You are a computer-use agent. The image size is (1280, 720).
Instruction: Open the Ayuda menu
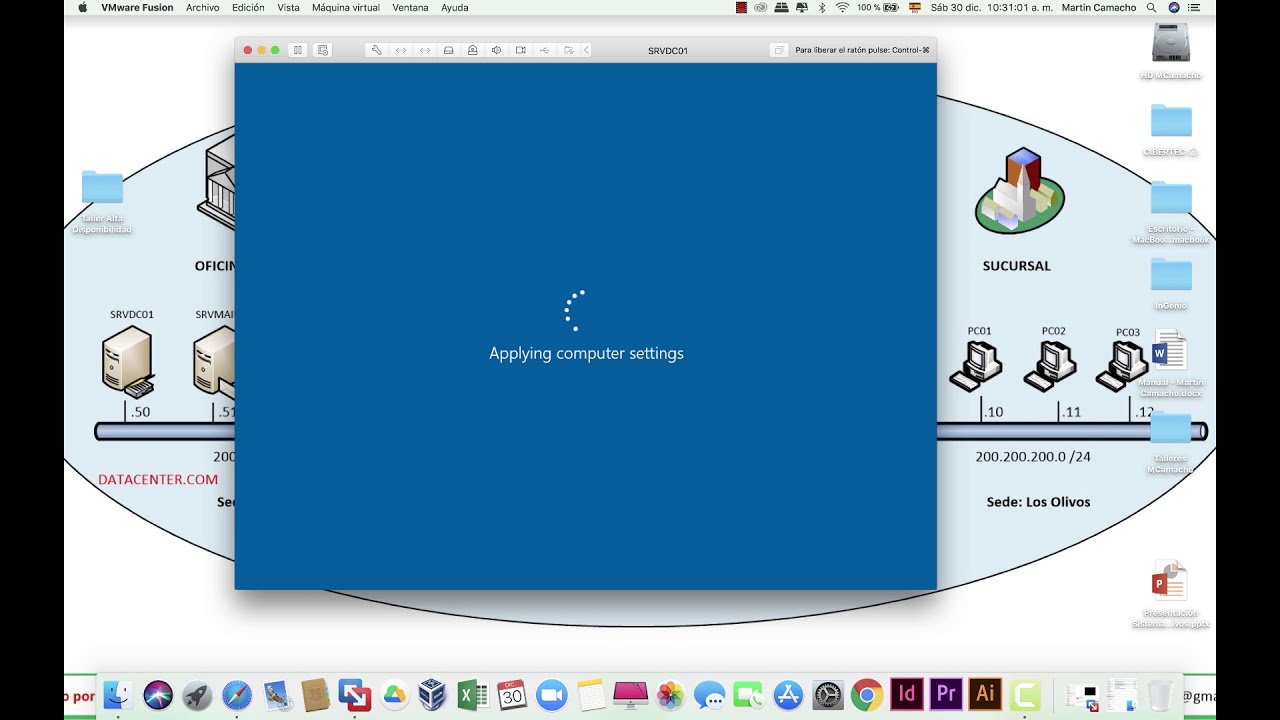point(455,7)
